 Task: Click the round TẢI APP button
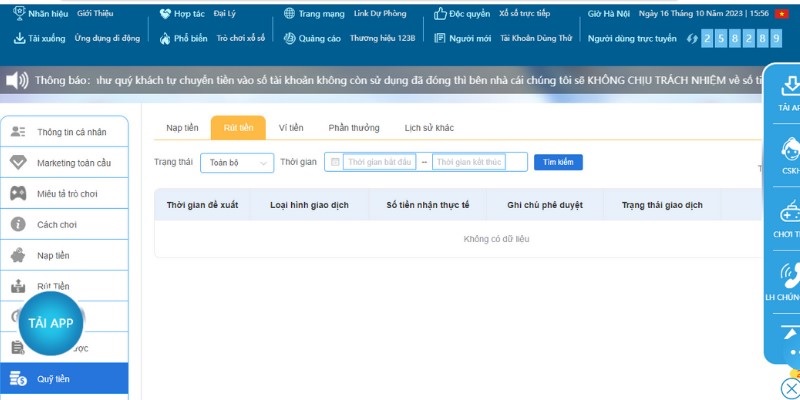tap(51, 322)
